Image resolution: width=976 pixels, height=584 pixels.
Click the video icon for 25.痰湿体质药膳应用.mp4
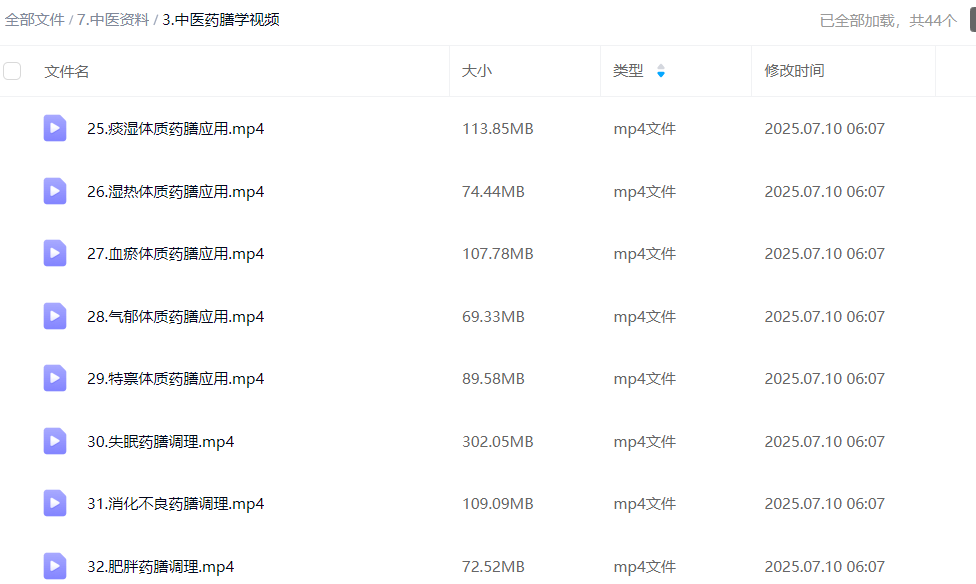55,128
